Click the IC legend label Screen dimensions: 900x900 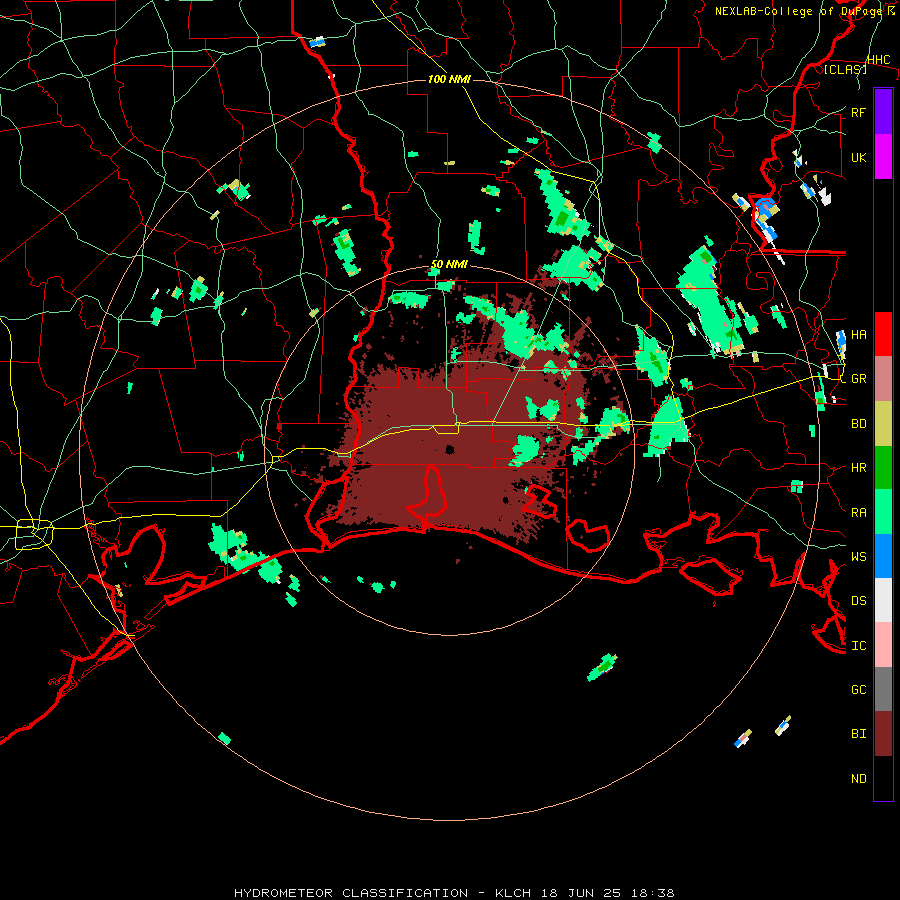(x=858, y=646)
